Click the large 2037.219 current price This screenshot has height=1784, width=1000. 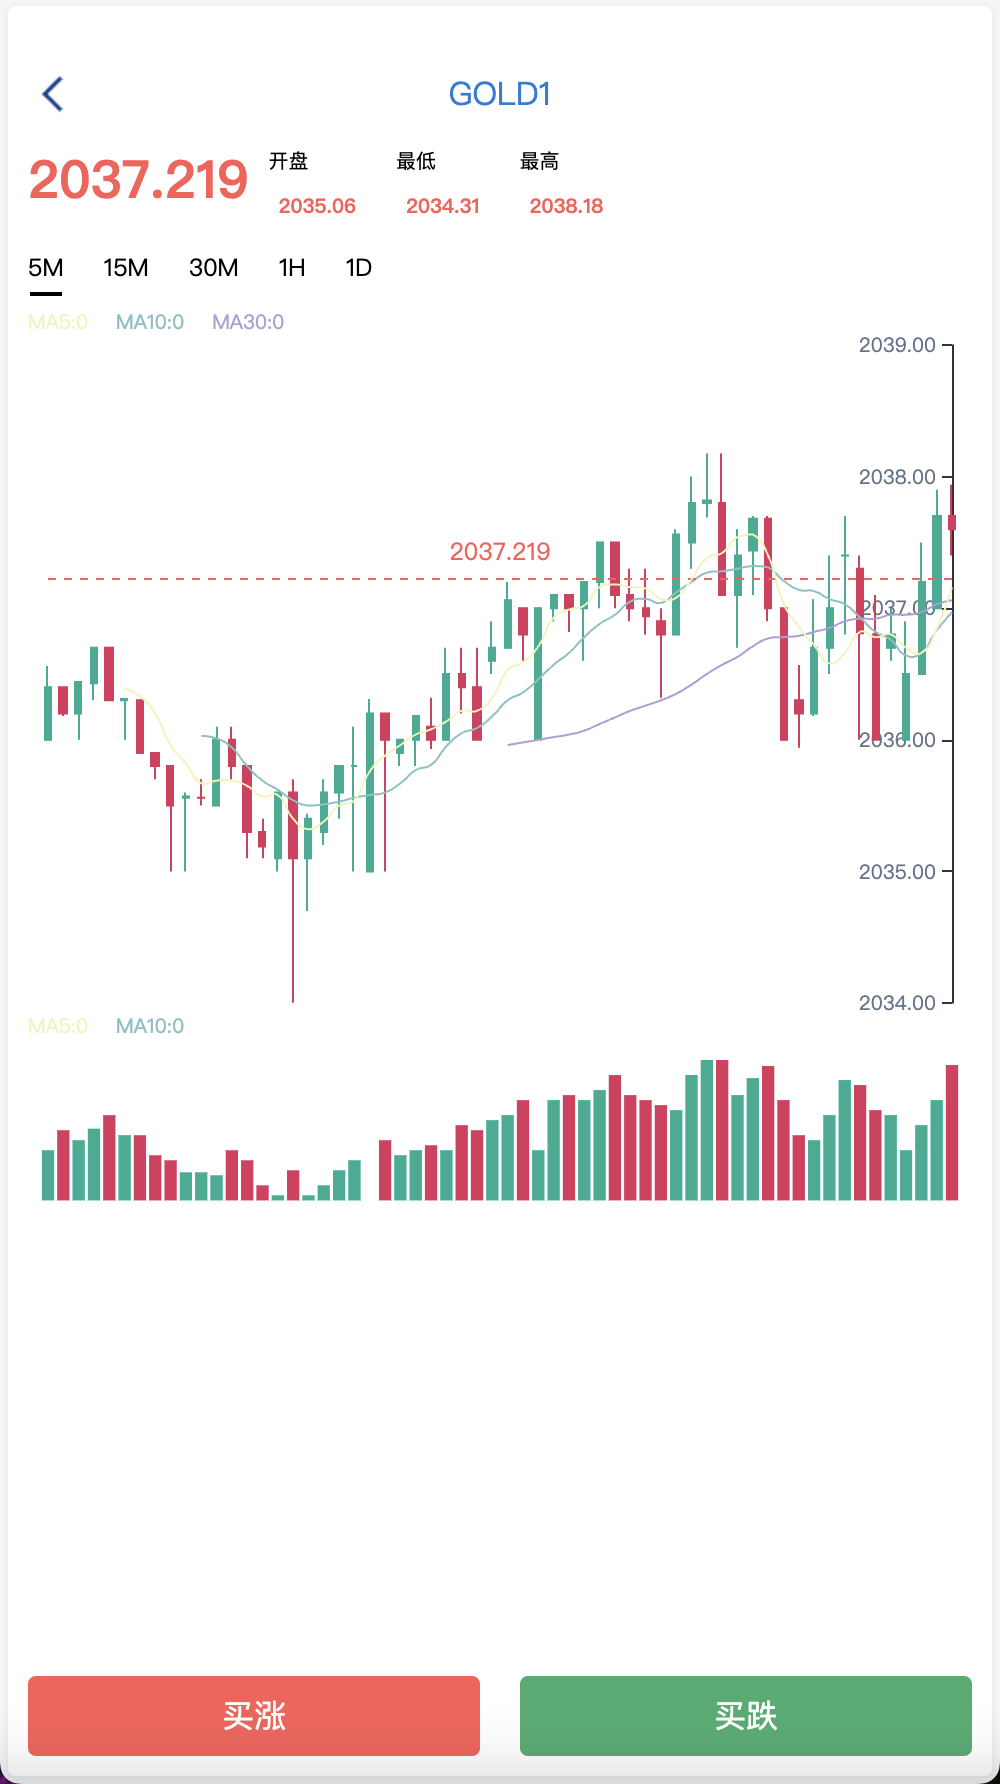coord(138,180)
